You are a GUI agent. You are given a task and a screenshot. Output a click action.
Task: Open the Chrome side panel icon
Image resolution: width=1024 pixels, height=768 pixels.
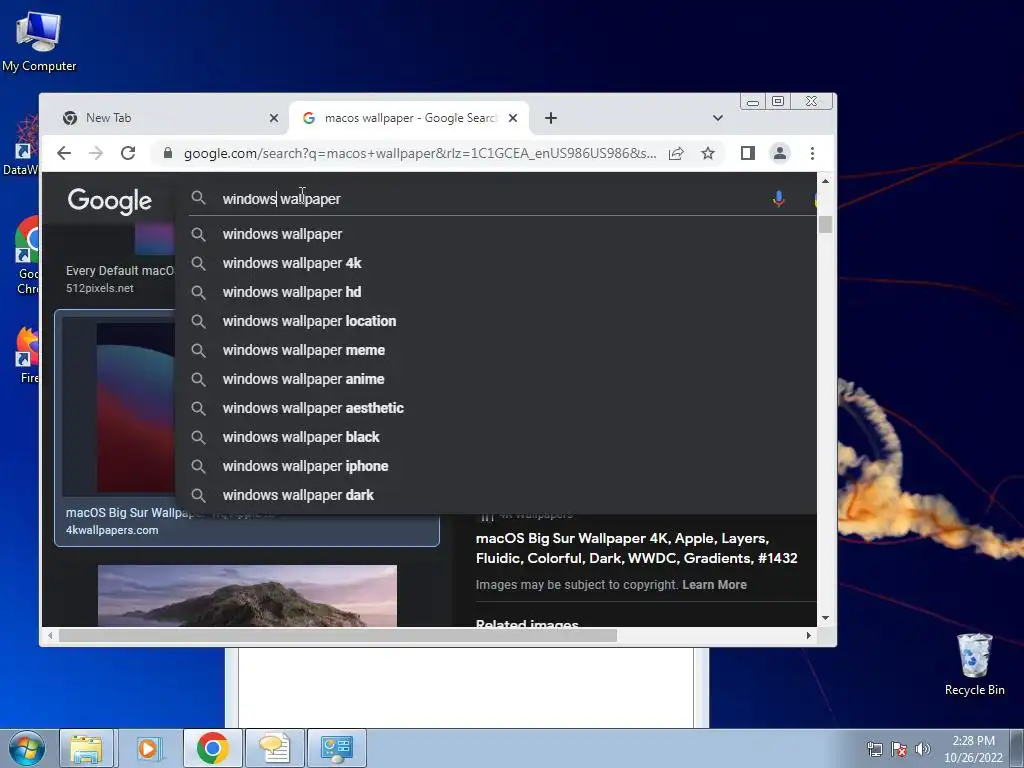[748, 153]
